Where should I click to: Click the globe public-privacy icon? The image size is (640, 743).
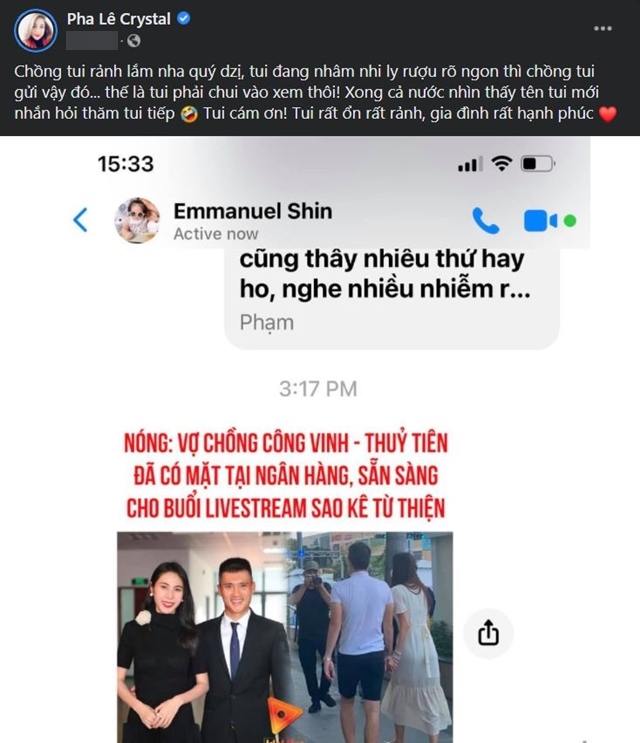[134, 41]
